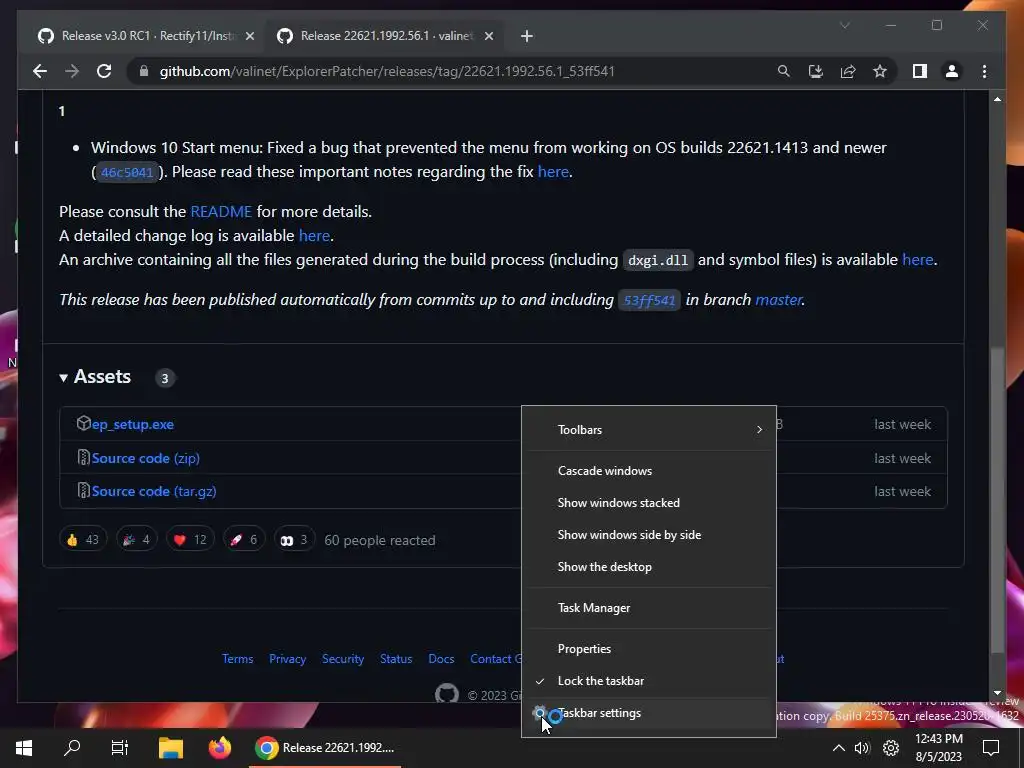This screenshot has height=768, width=1024.
Task: Click the thumbs up reaction with 43
Action: click(83, 539)
